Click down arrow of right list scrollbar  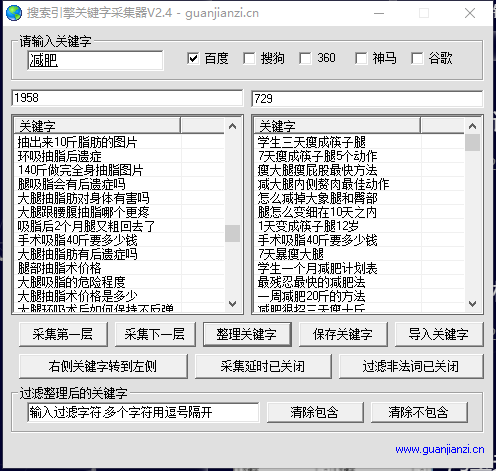(x=472, y=304)
